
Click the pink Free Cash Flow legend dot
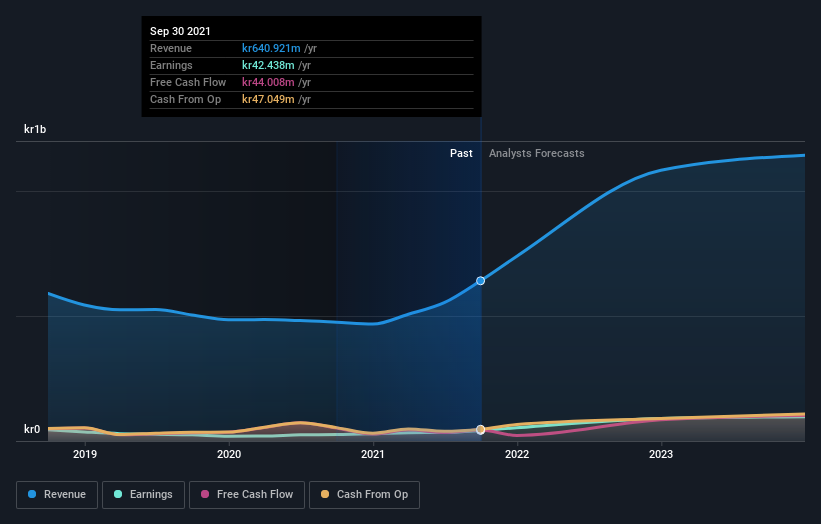pos(205,494)
